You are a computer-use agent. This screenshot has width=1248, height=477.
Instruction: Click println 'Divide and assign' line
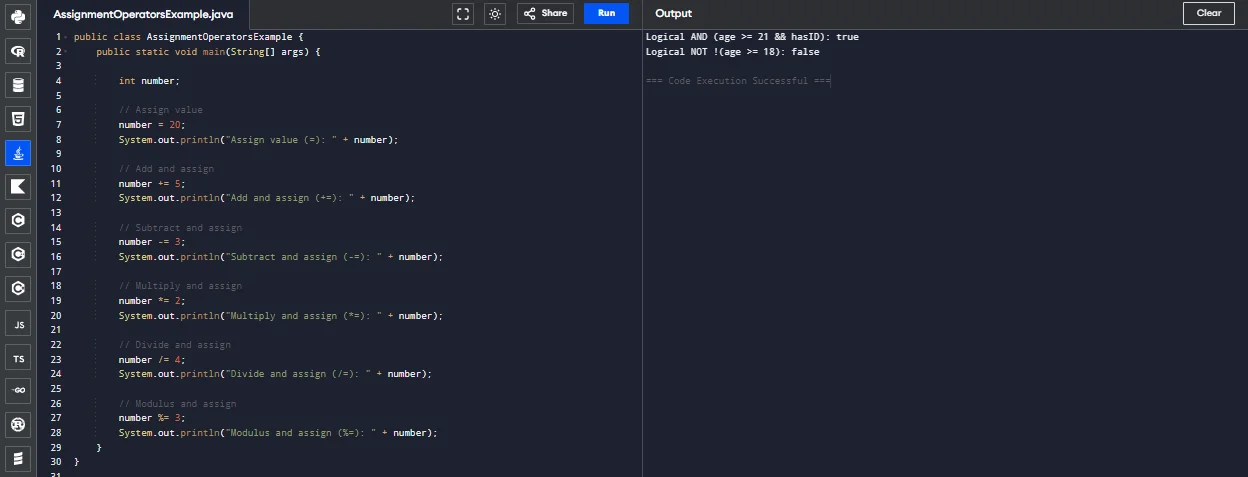pos(275,373)
